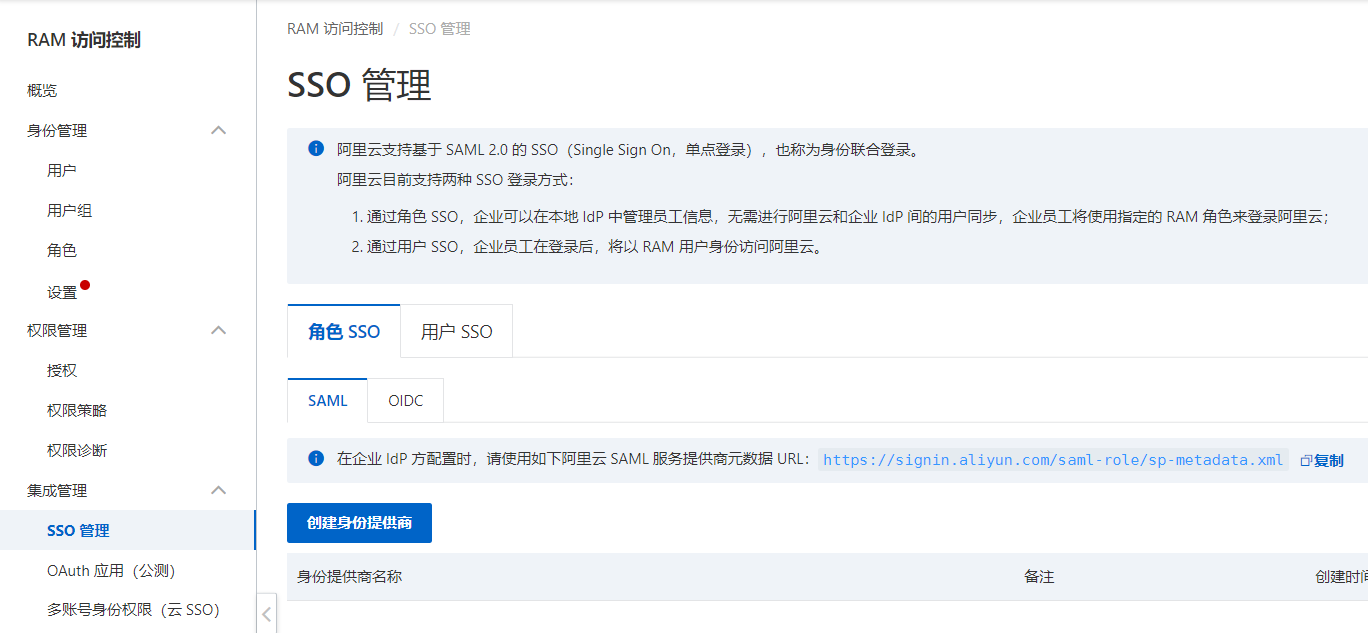Open 概览 in the sidebar
This screenshot has width=1368, height=633.
click(x=42, y=90)
